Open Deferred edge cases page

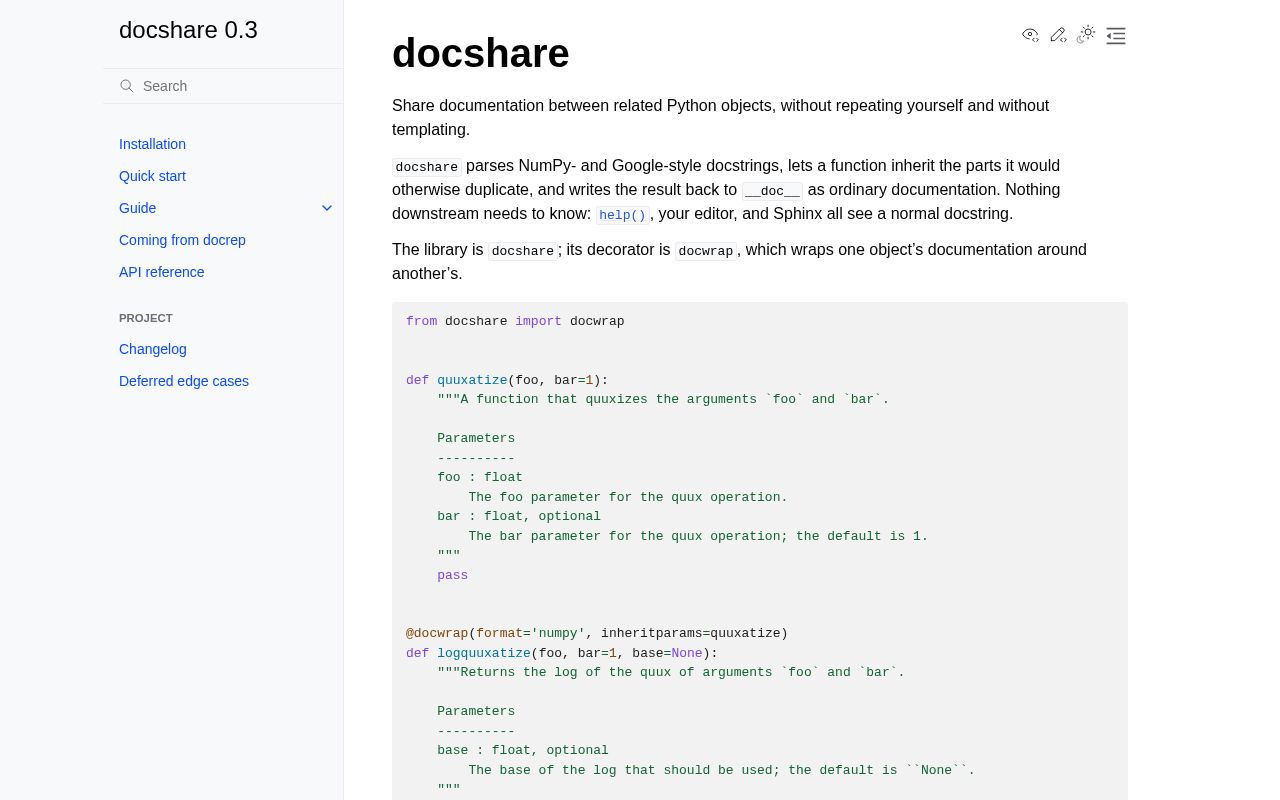(184, 381)
